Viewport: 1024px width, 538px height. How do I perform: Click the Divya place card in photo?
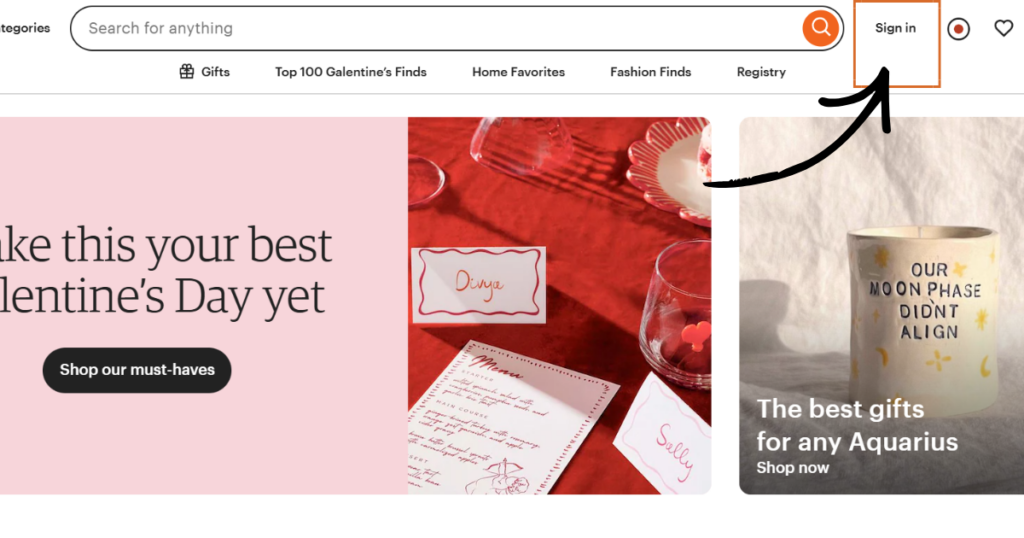[479, 285]
